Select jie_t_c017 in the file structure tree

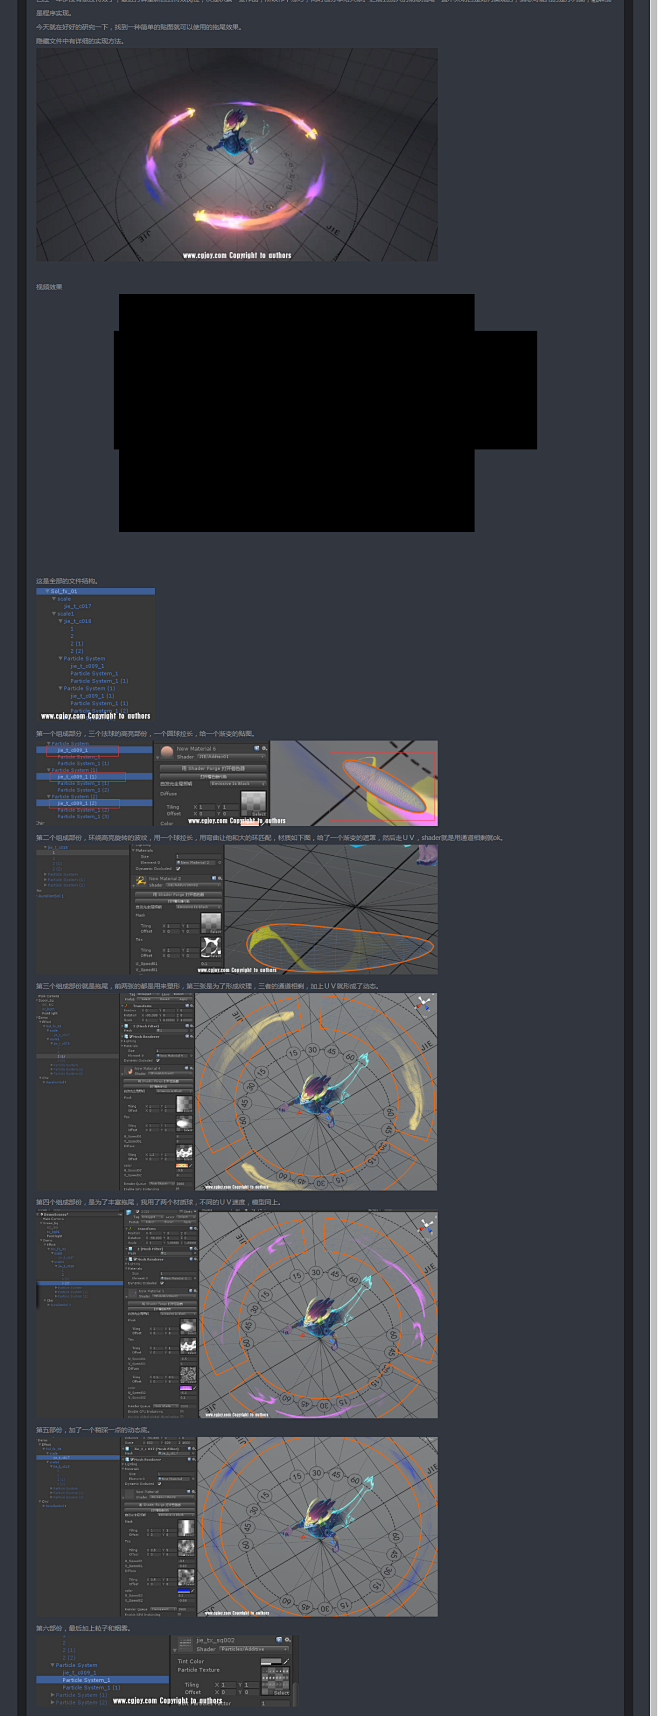(x=77, y=606)
